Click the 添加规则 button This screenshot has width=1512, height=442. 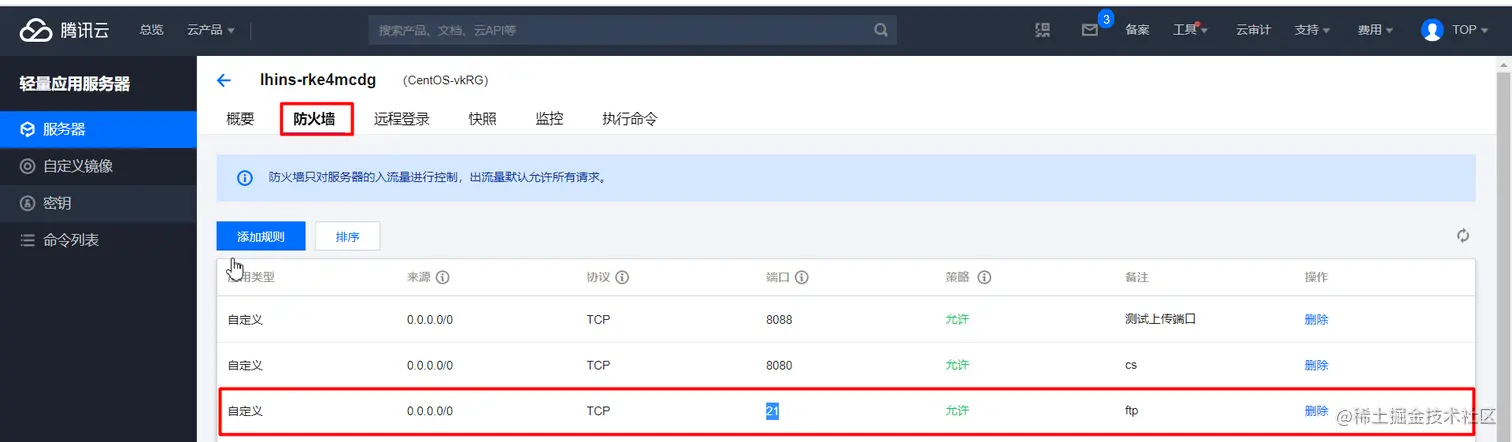[261, 236]
